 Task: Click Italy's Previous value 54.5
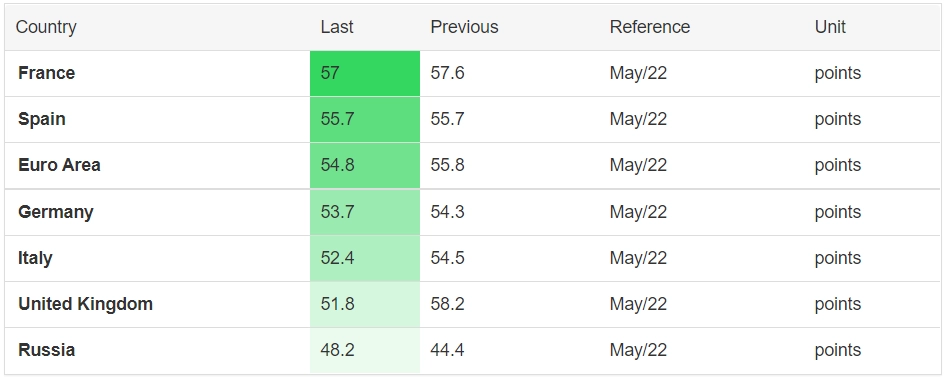pos(448,258)
